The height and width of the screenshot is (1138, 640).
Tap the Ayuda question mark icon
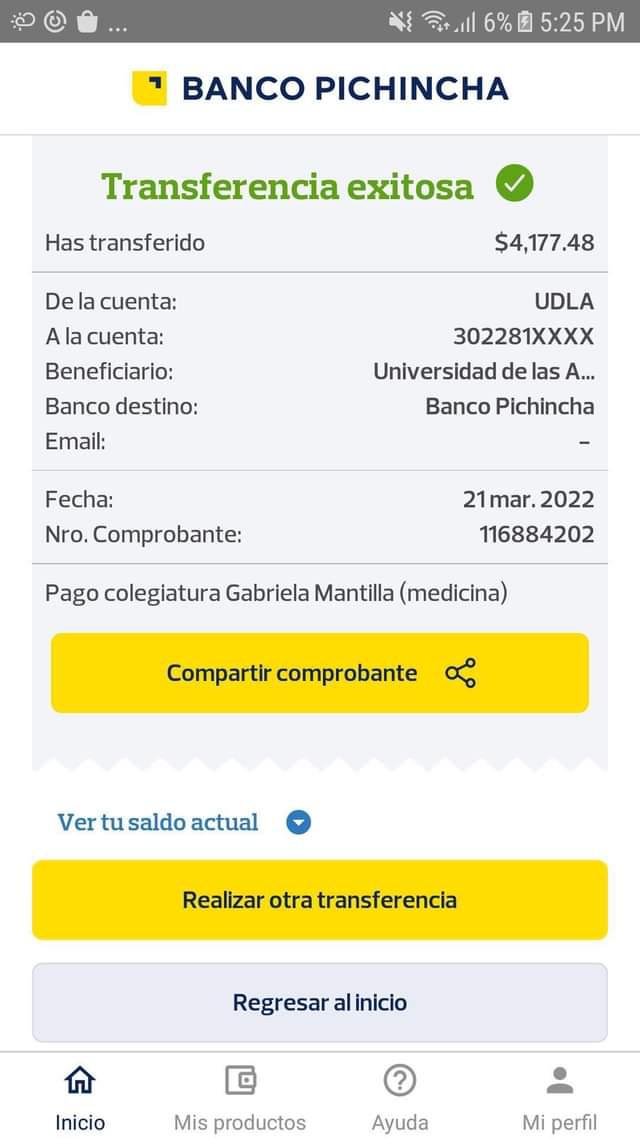(400, 1080)
